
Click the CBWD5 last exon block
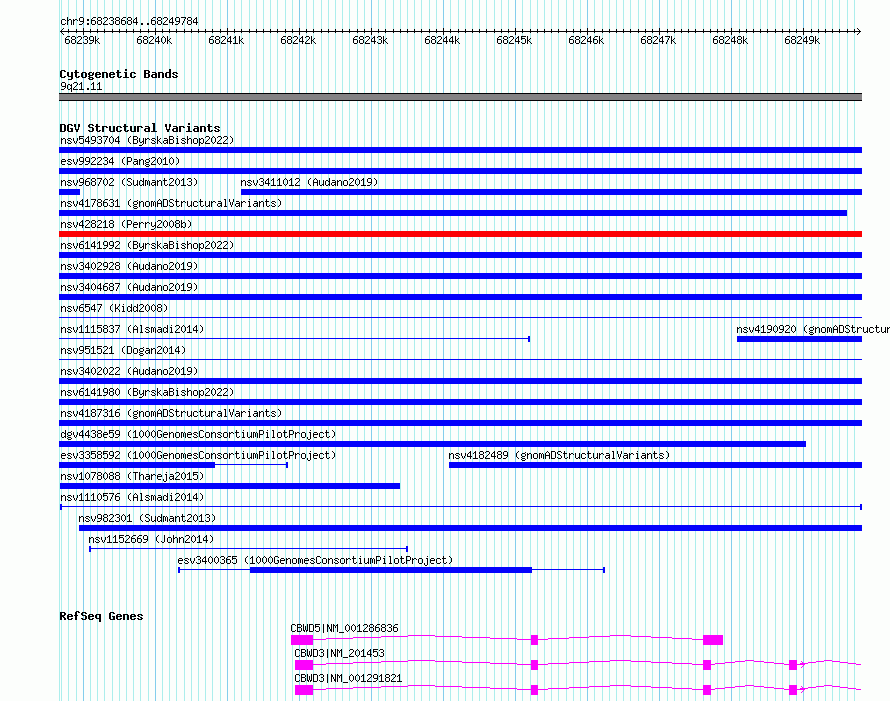click(x=713, y=640)
